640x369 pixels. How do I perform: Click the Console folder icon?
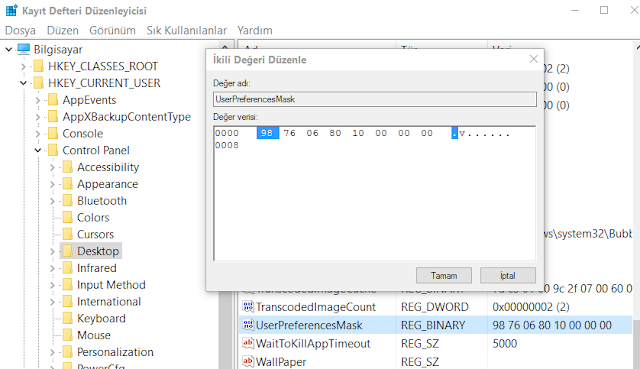[x=53, y=133]
